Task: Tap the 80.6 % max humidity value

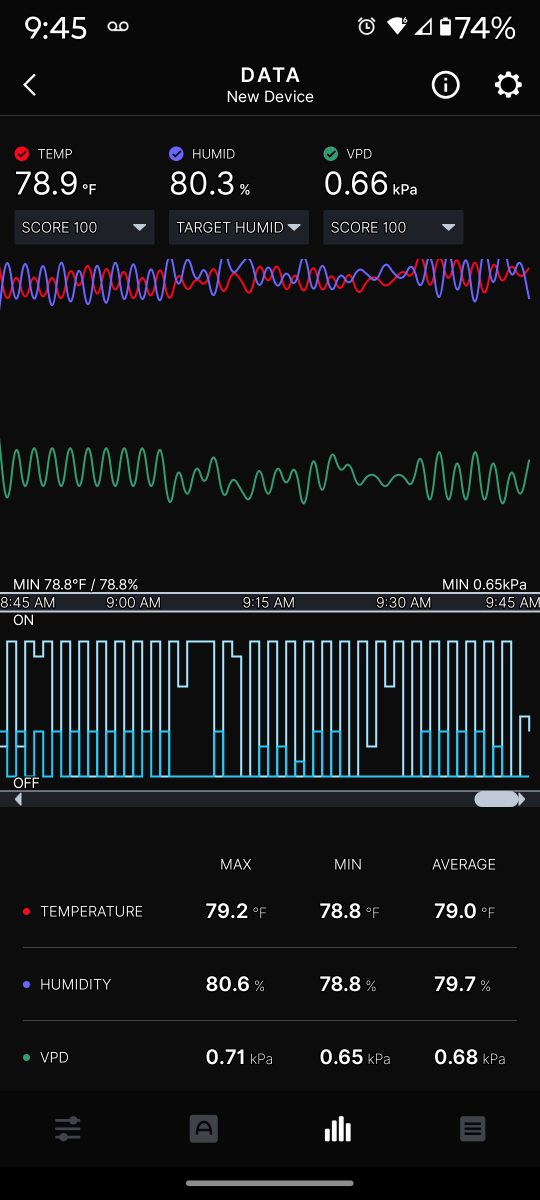Action: (x=236, y=984)
